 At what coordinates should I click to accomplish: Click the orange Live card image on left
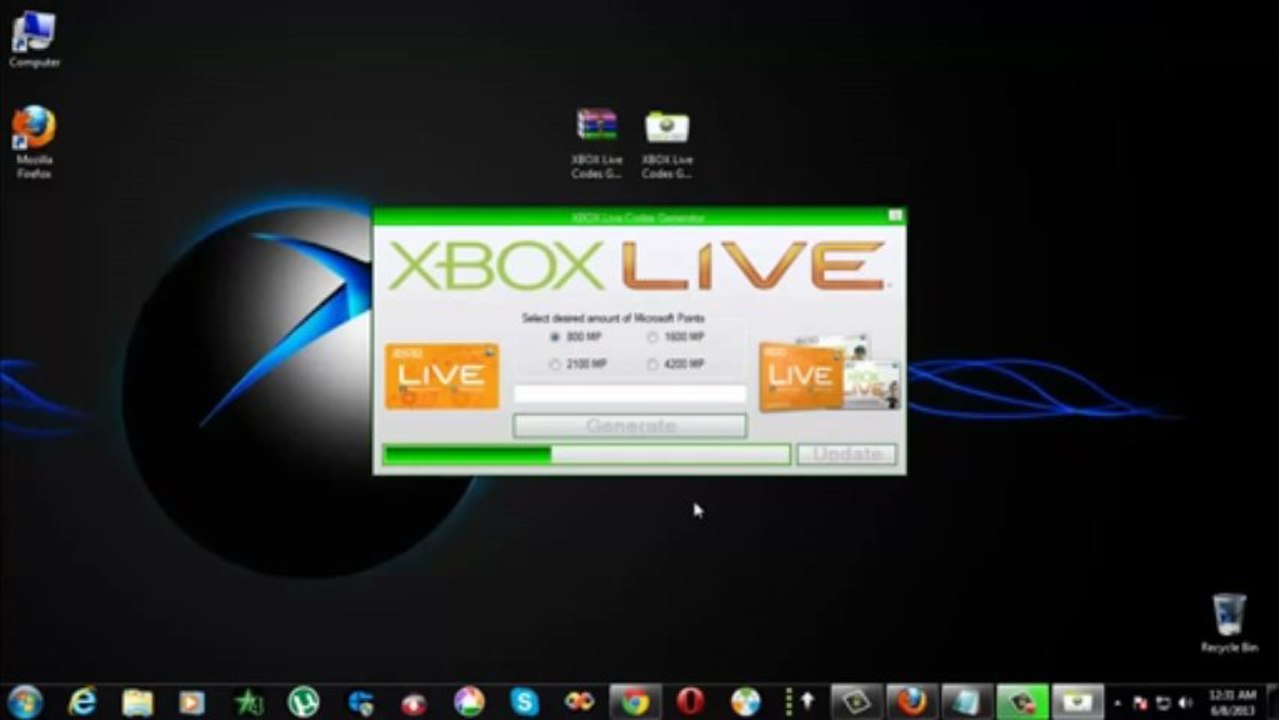tap(442, 376)
